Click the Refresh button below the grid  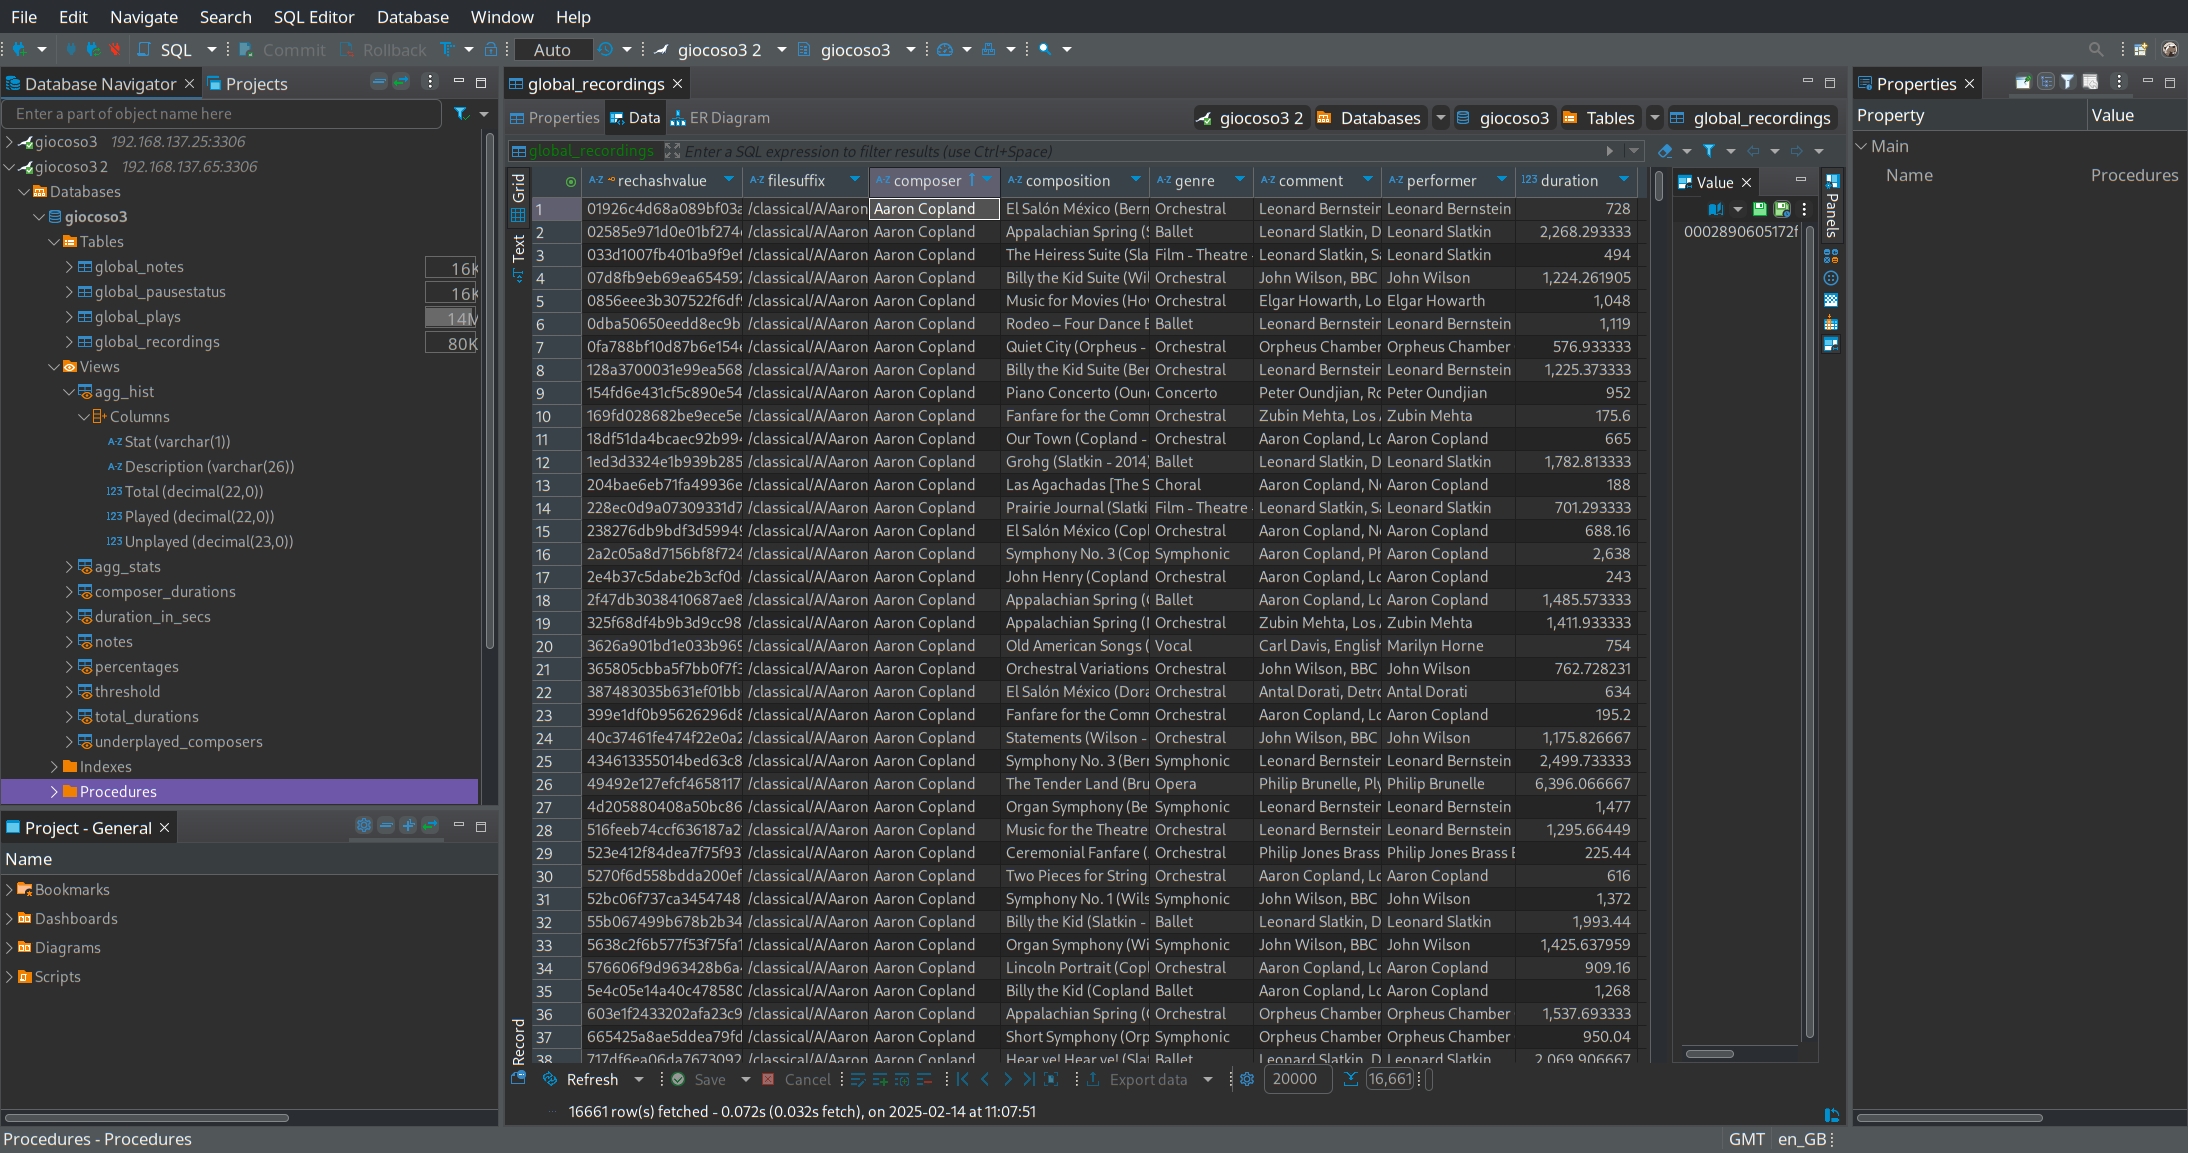(592, 1080)
